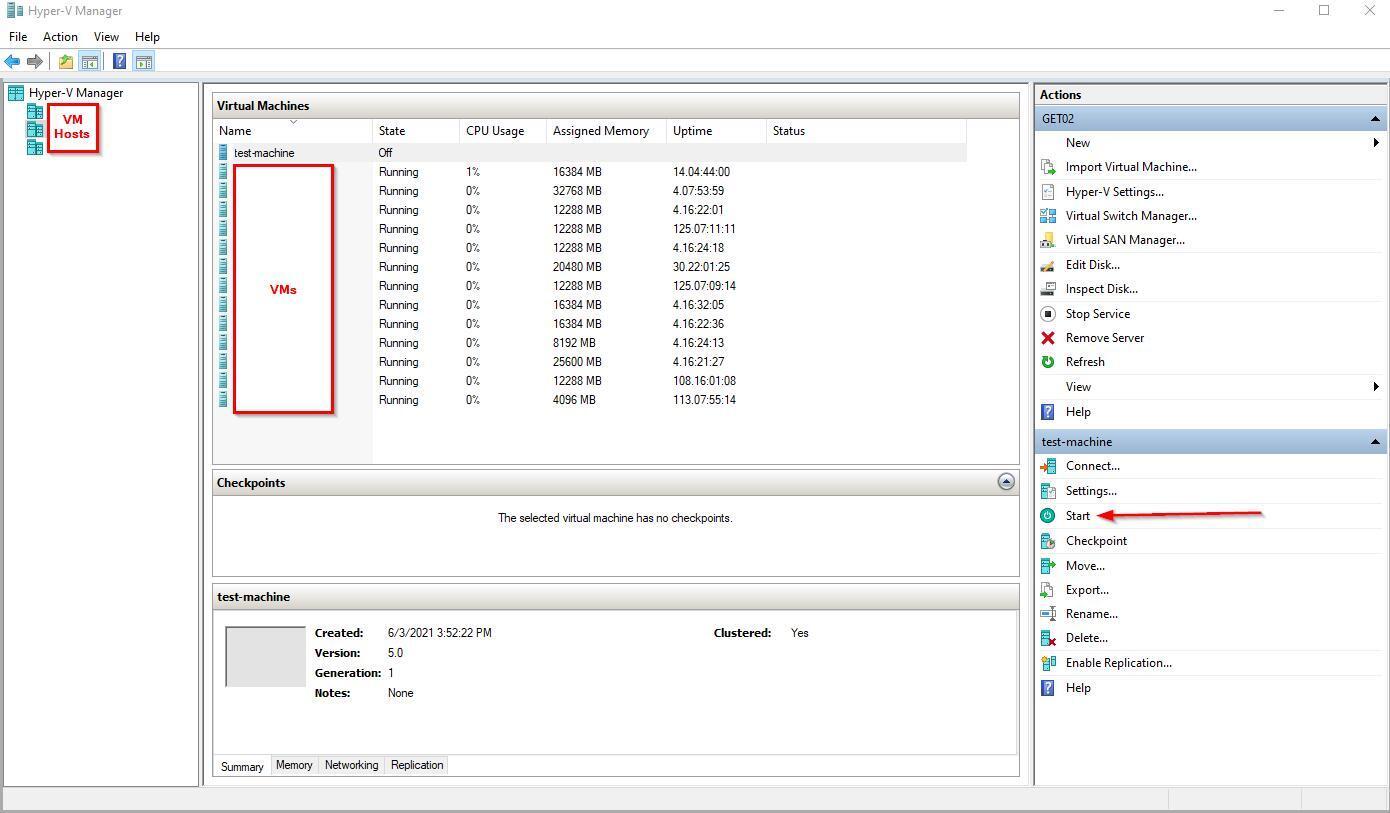Click the red Remove Server icon

click(1048, 338)
